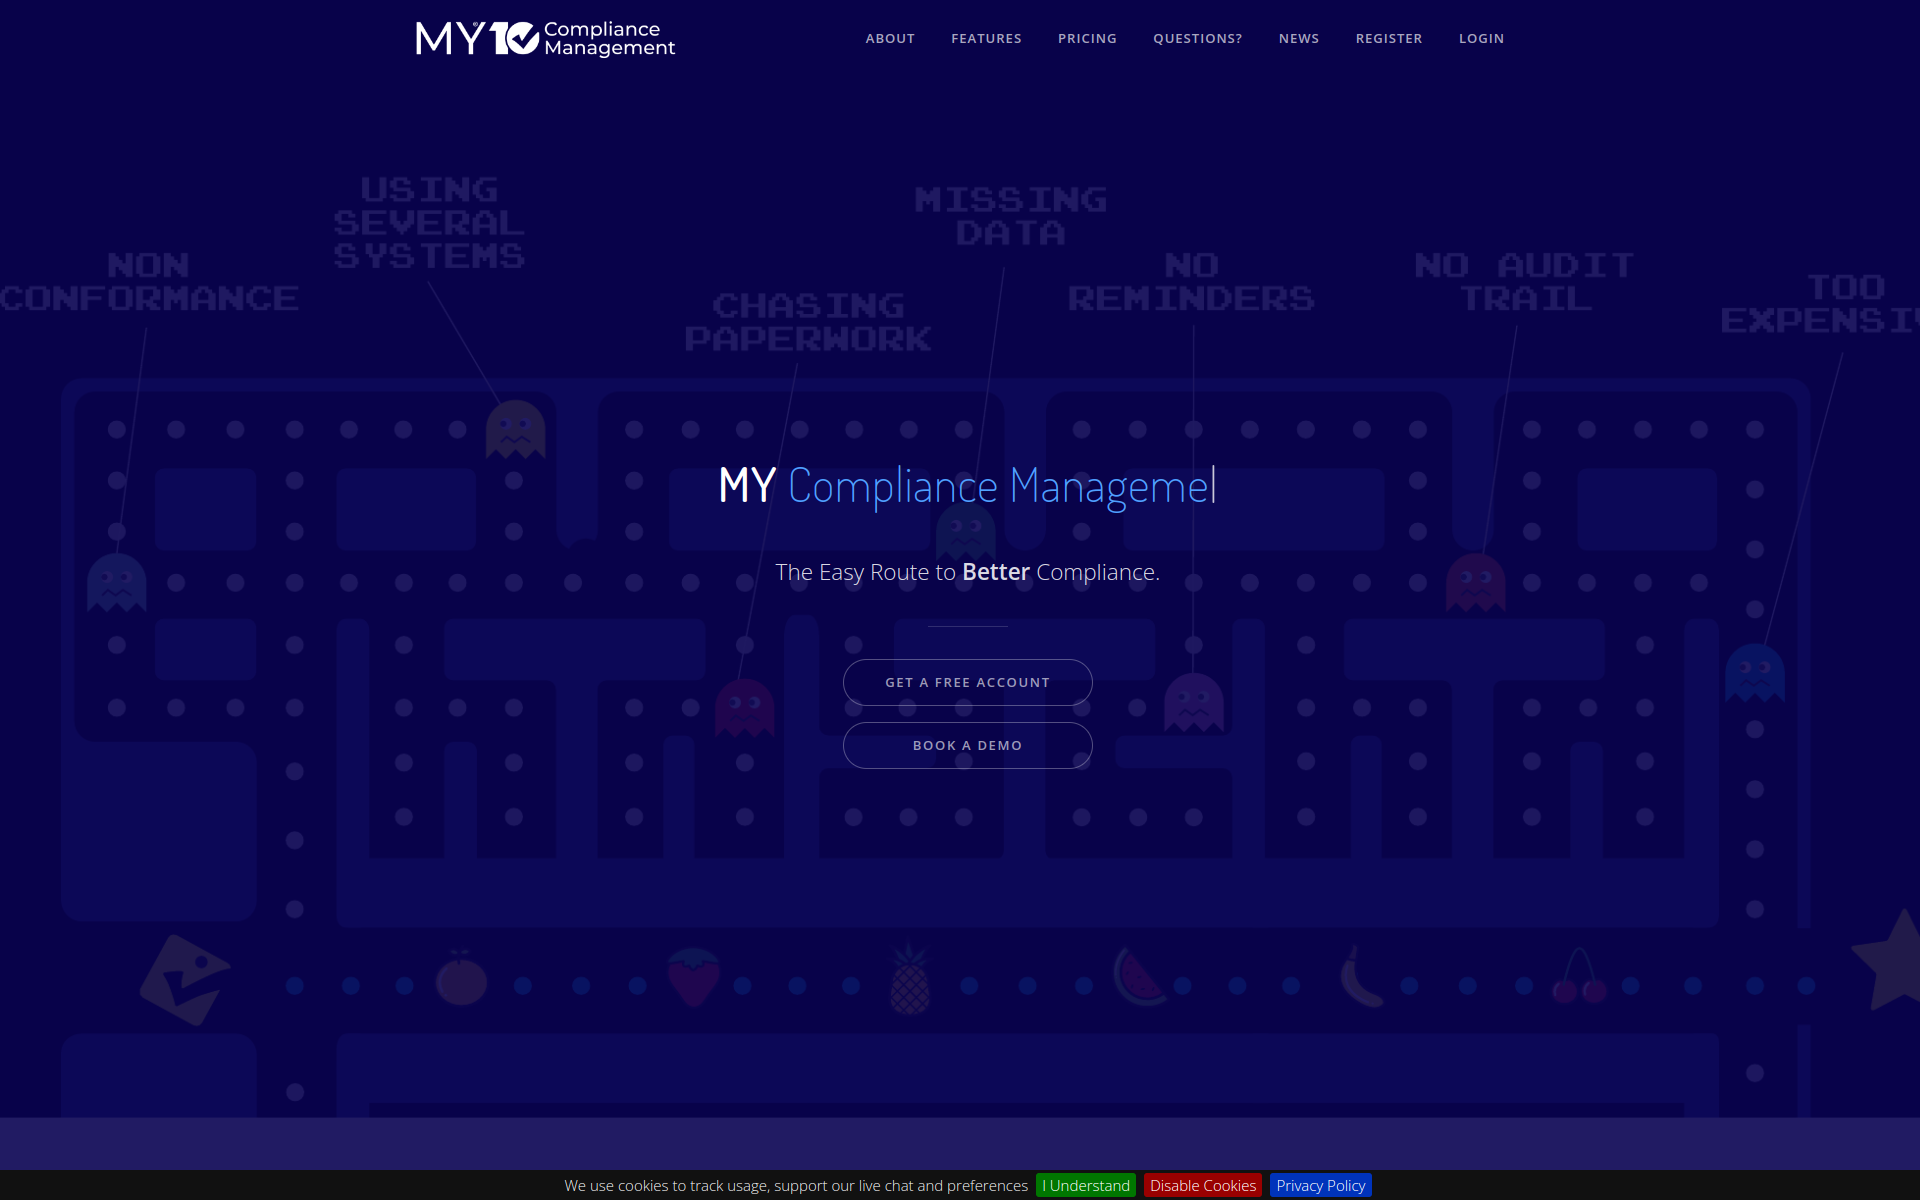The width and height of the screenshot is (1920, 1200).
Task: Click the 'USING SEVERAL SYSTEMS' pixel label
Action: pyautogui.click(x=429, y=223)
